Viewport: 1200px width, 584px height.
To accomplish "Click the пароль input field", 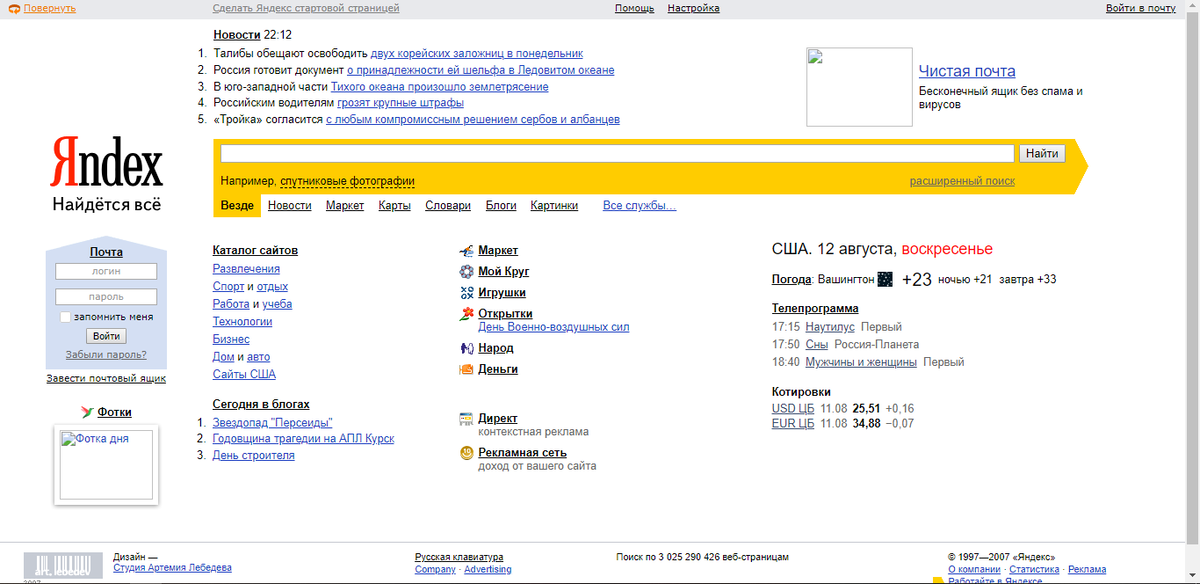I will (x=106, y=297).
